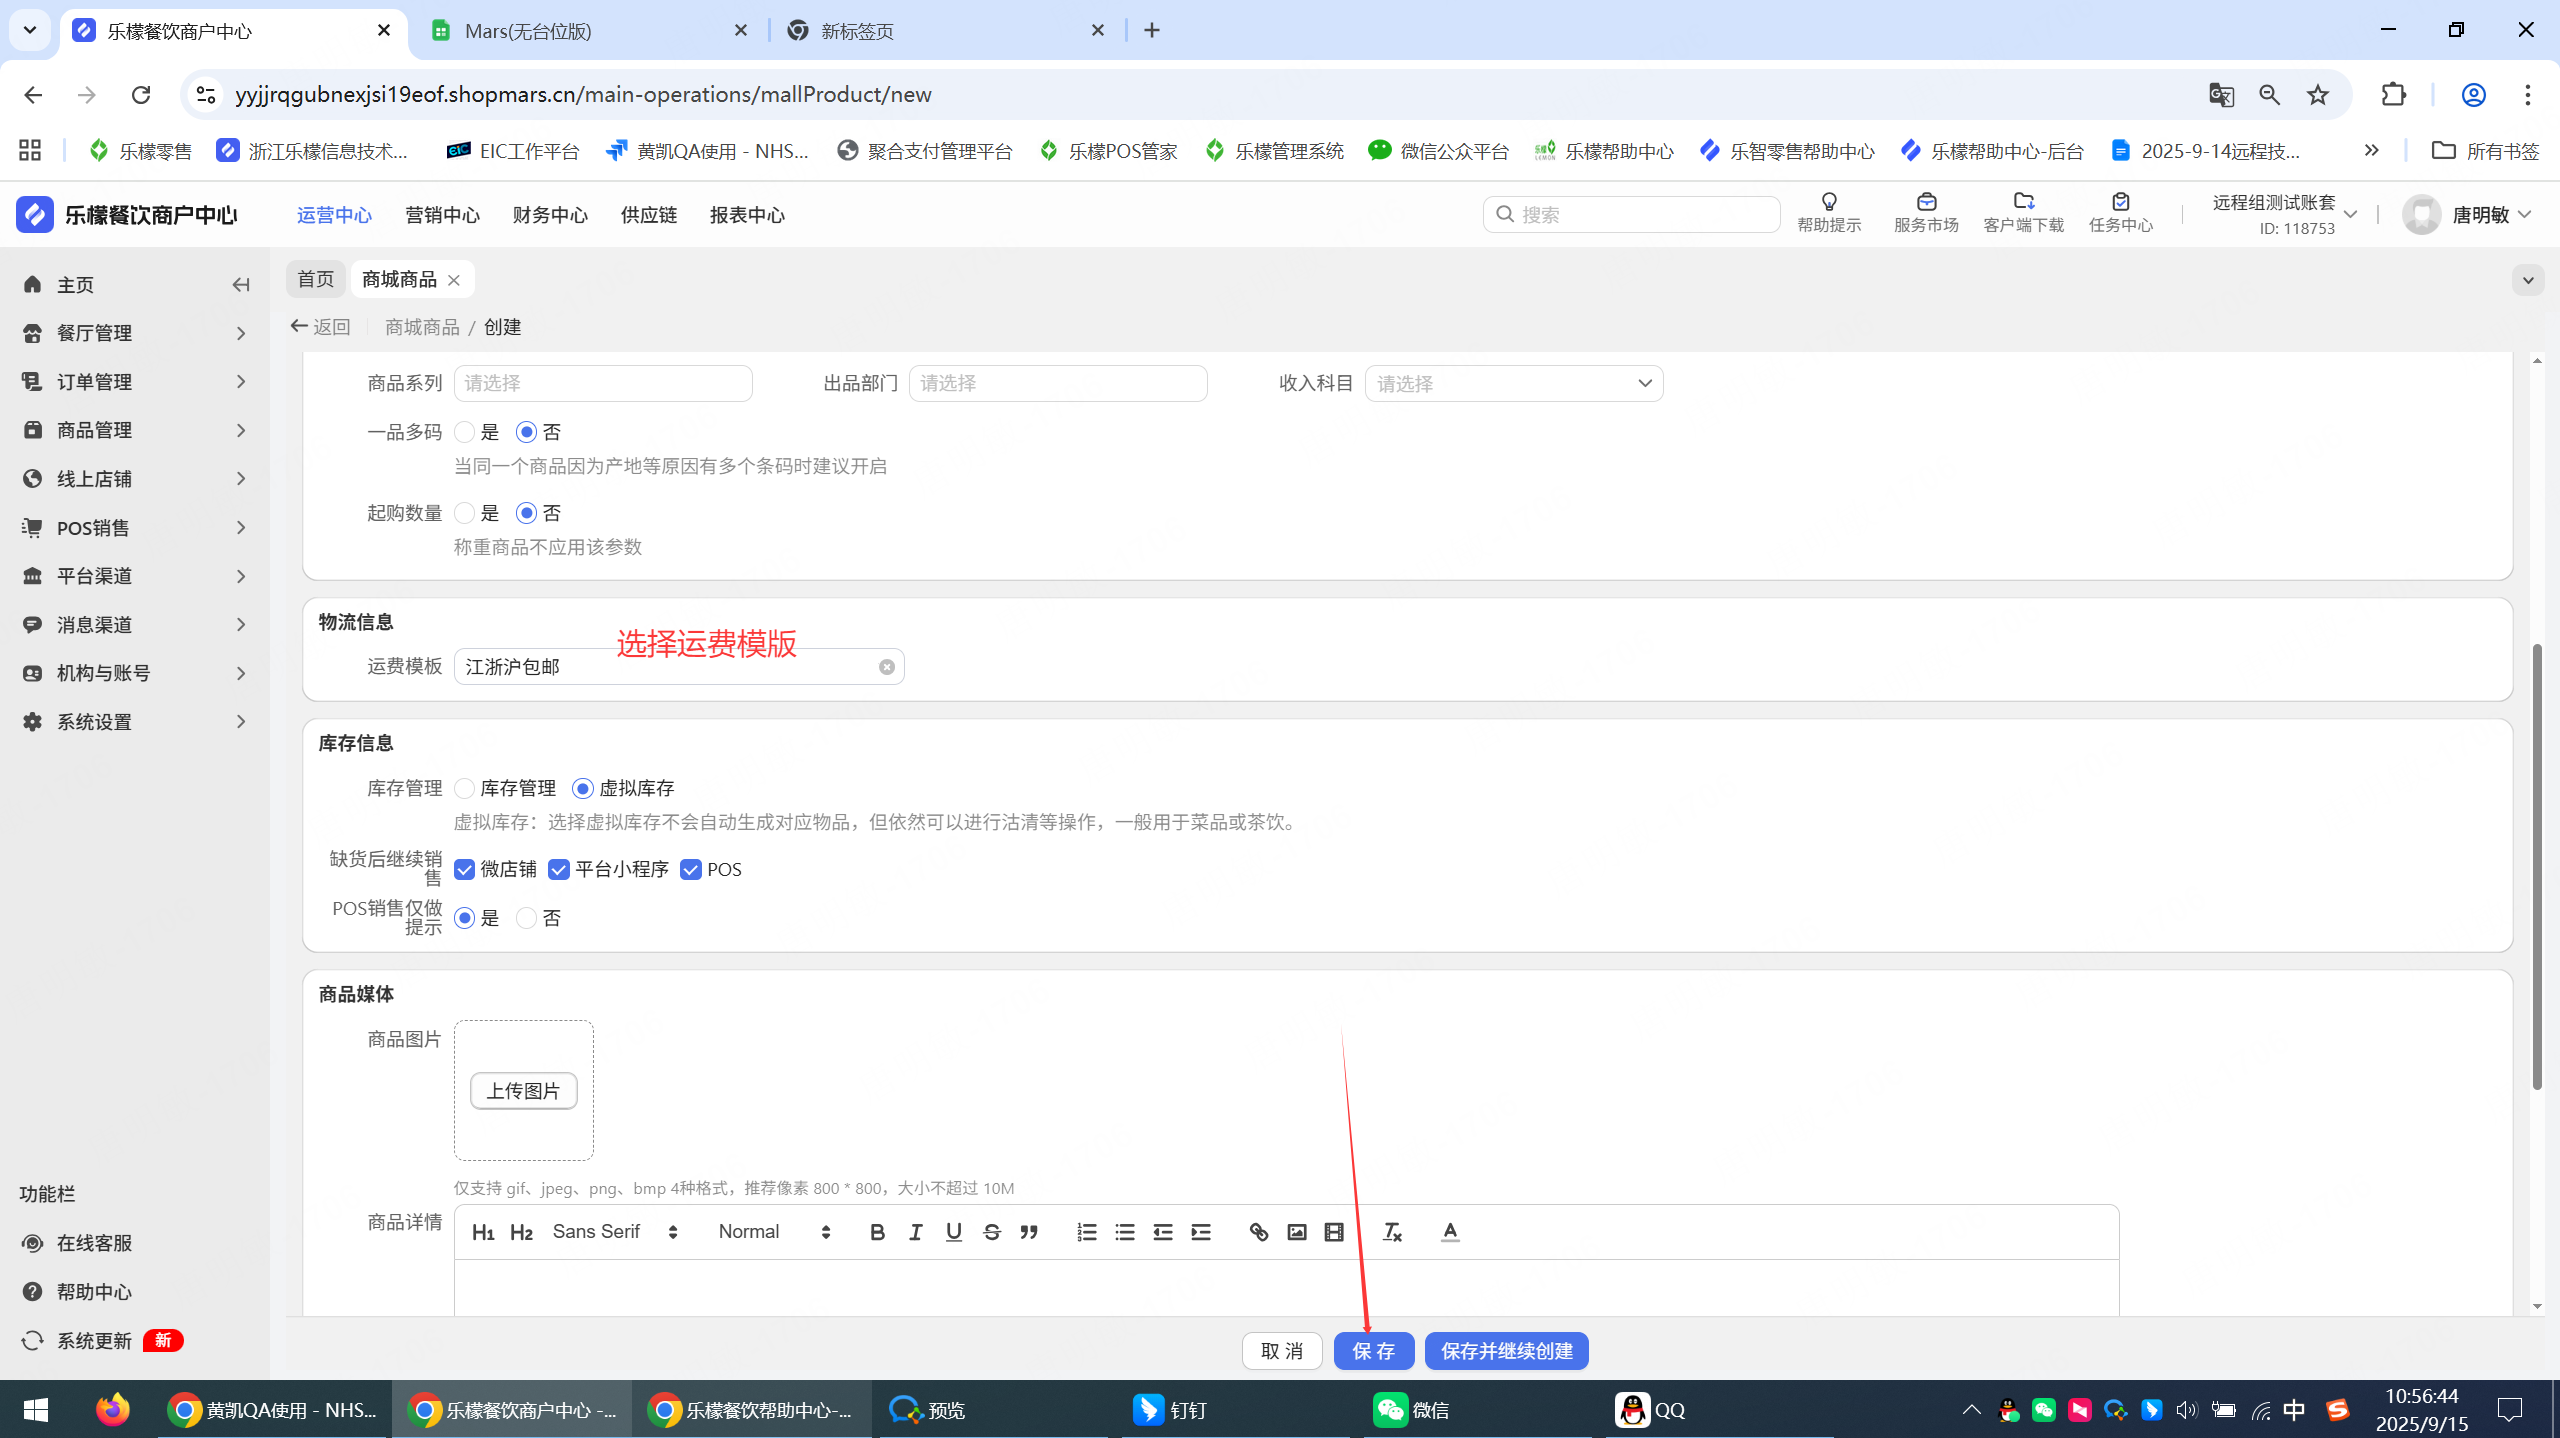
Task: Toggle italic formatting in editor
Action: [x=915, y=1232]
